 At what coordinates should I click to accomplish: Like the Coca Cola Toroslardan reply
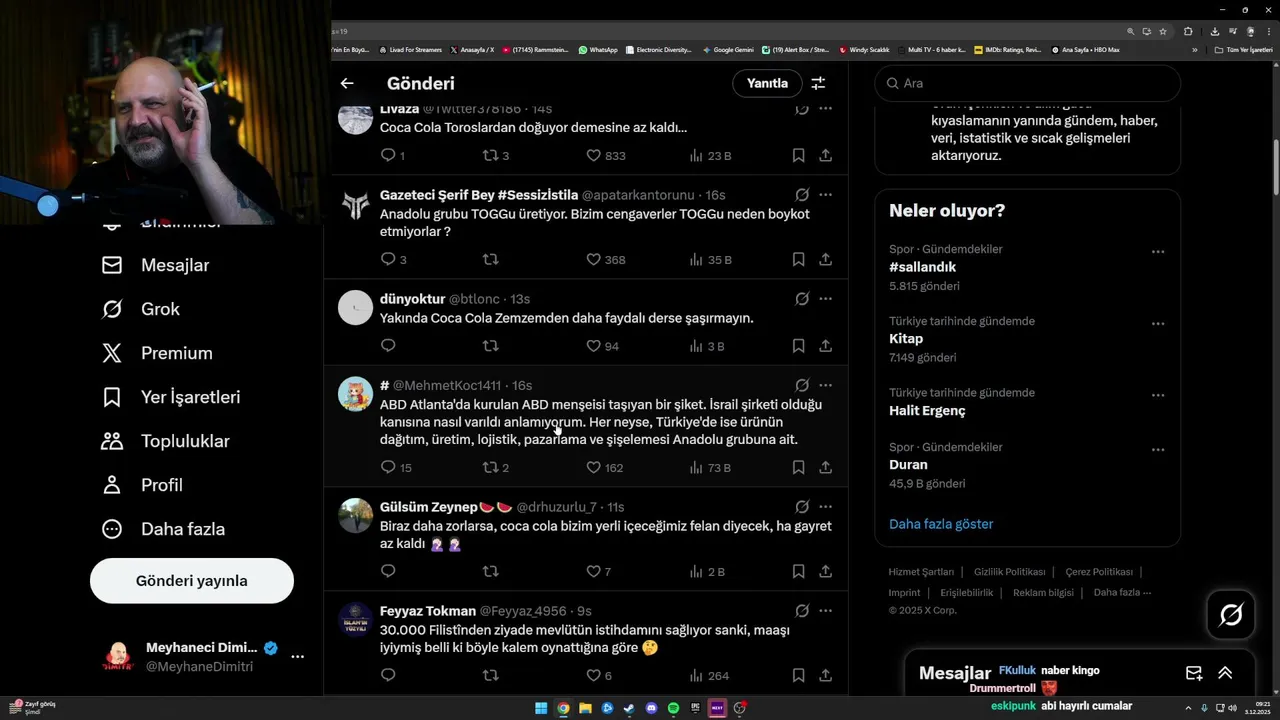[x=605, y=156]
